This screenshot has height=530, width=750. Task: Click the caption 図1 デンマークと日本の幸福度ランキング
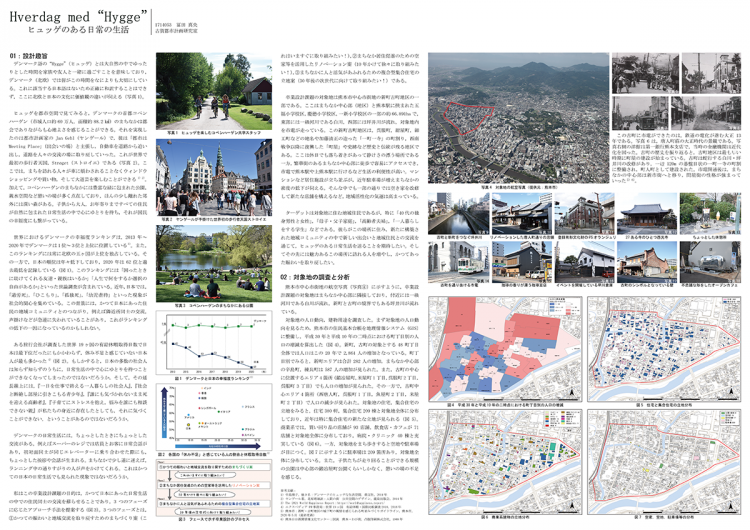(214, 378)
